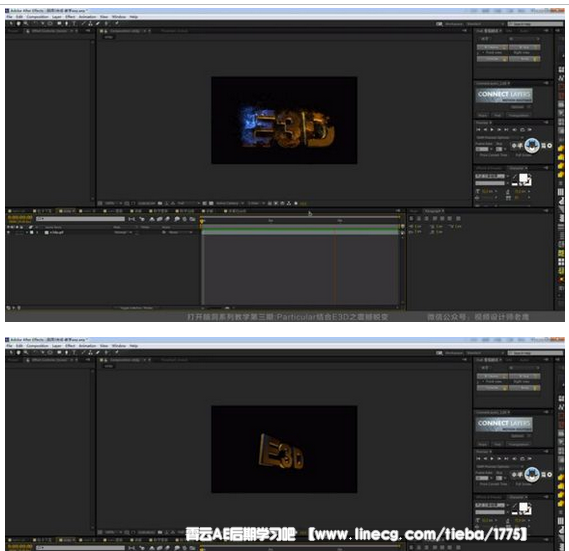Select the Hand tool in lower window toolbar

[x=18, y=352]
